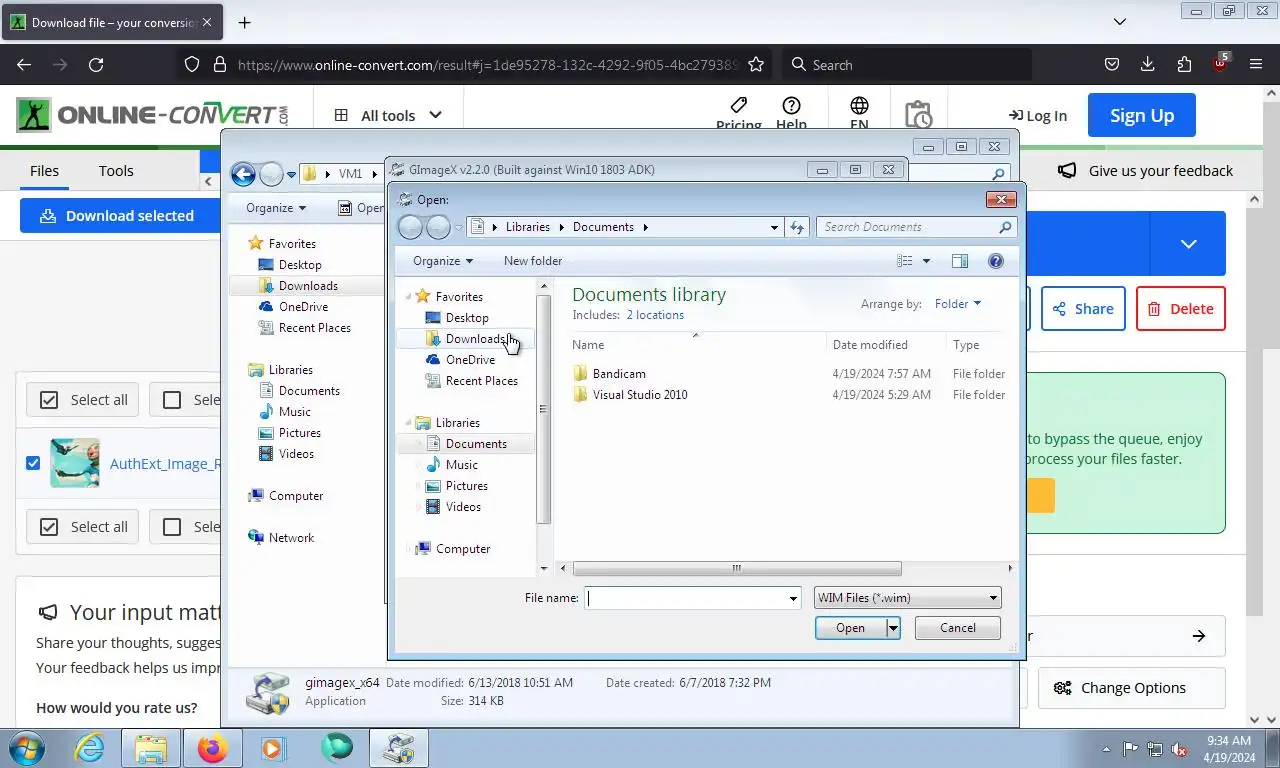Select the Download file browser tab
The width and height of the screenshot is (1280, 768).
point(112,22)
